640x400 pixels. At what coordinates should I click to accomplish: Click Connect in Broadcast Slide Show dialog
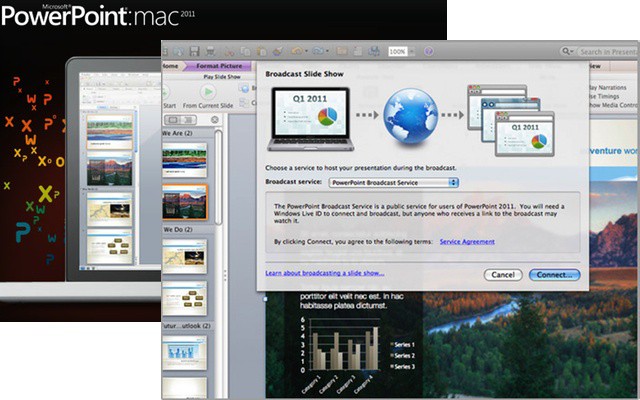coord(554,275)
